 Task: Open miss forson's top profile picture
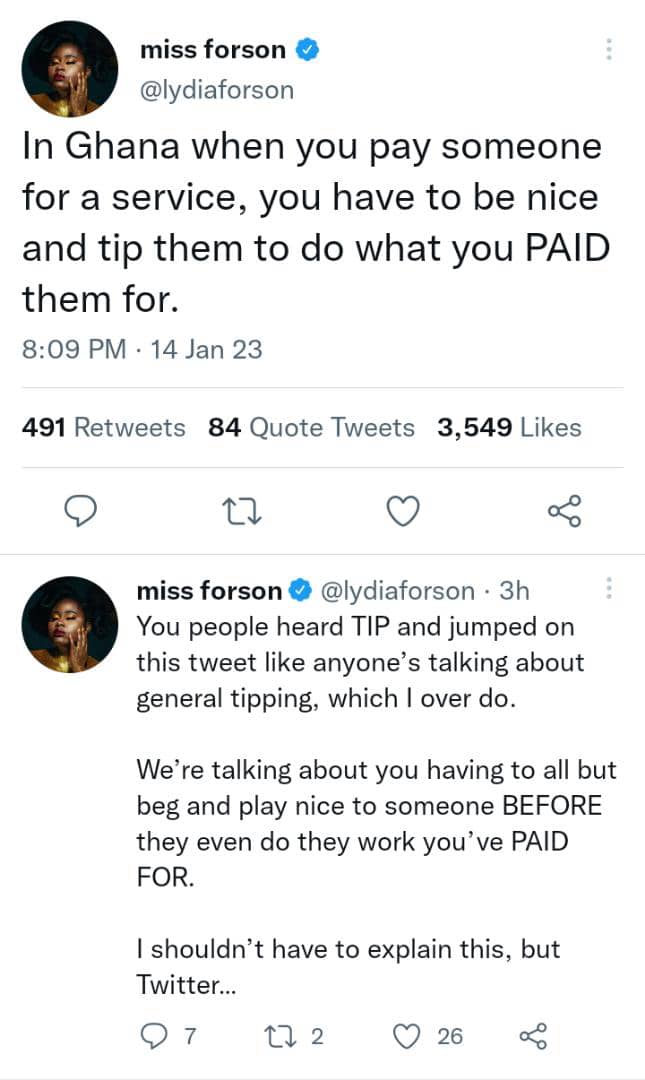pyautogui.click(x=70, y=69)
